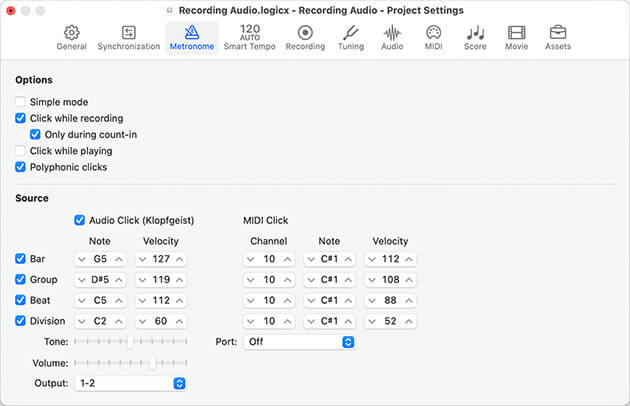Screen dimensions: 630x406
Task: Increase the Division MIDI velocity 52
Action: point(408,321)
